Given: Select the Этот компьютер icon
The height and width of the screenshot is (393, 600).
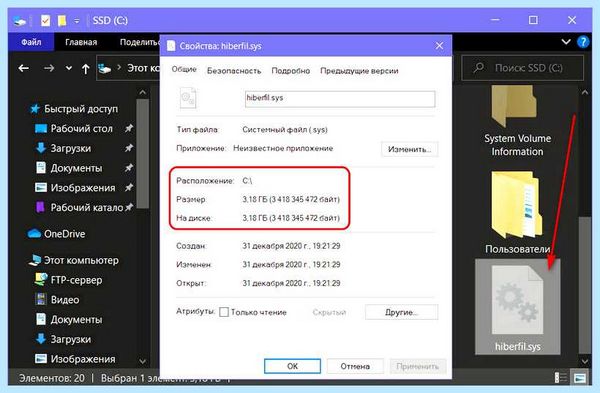Looking at the screenshot, I should coord(35,260).
